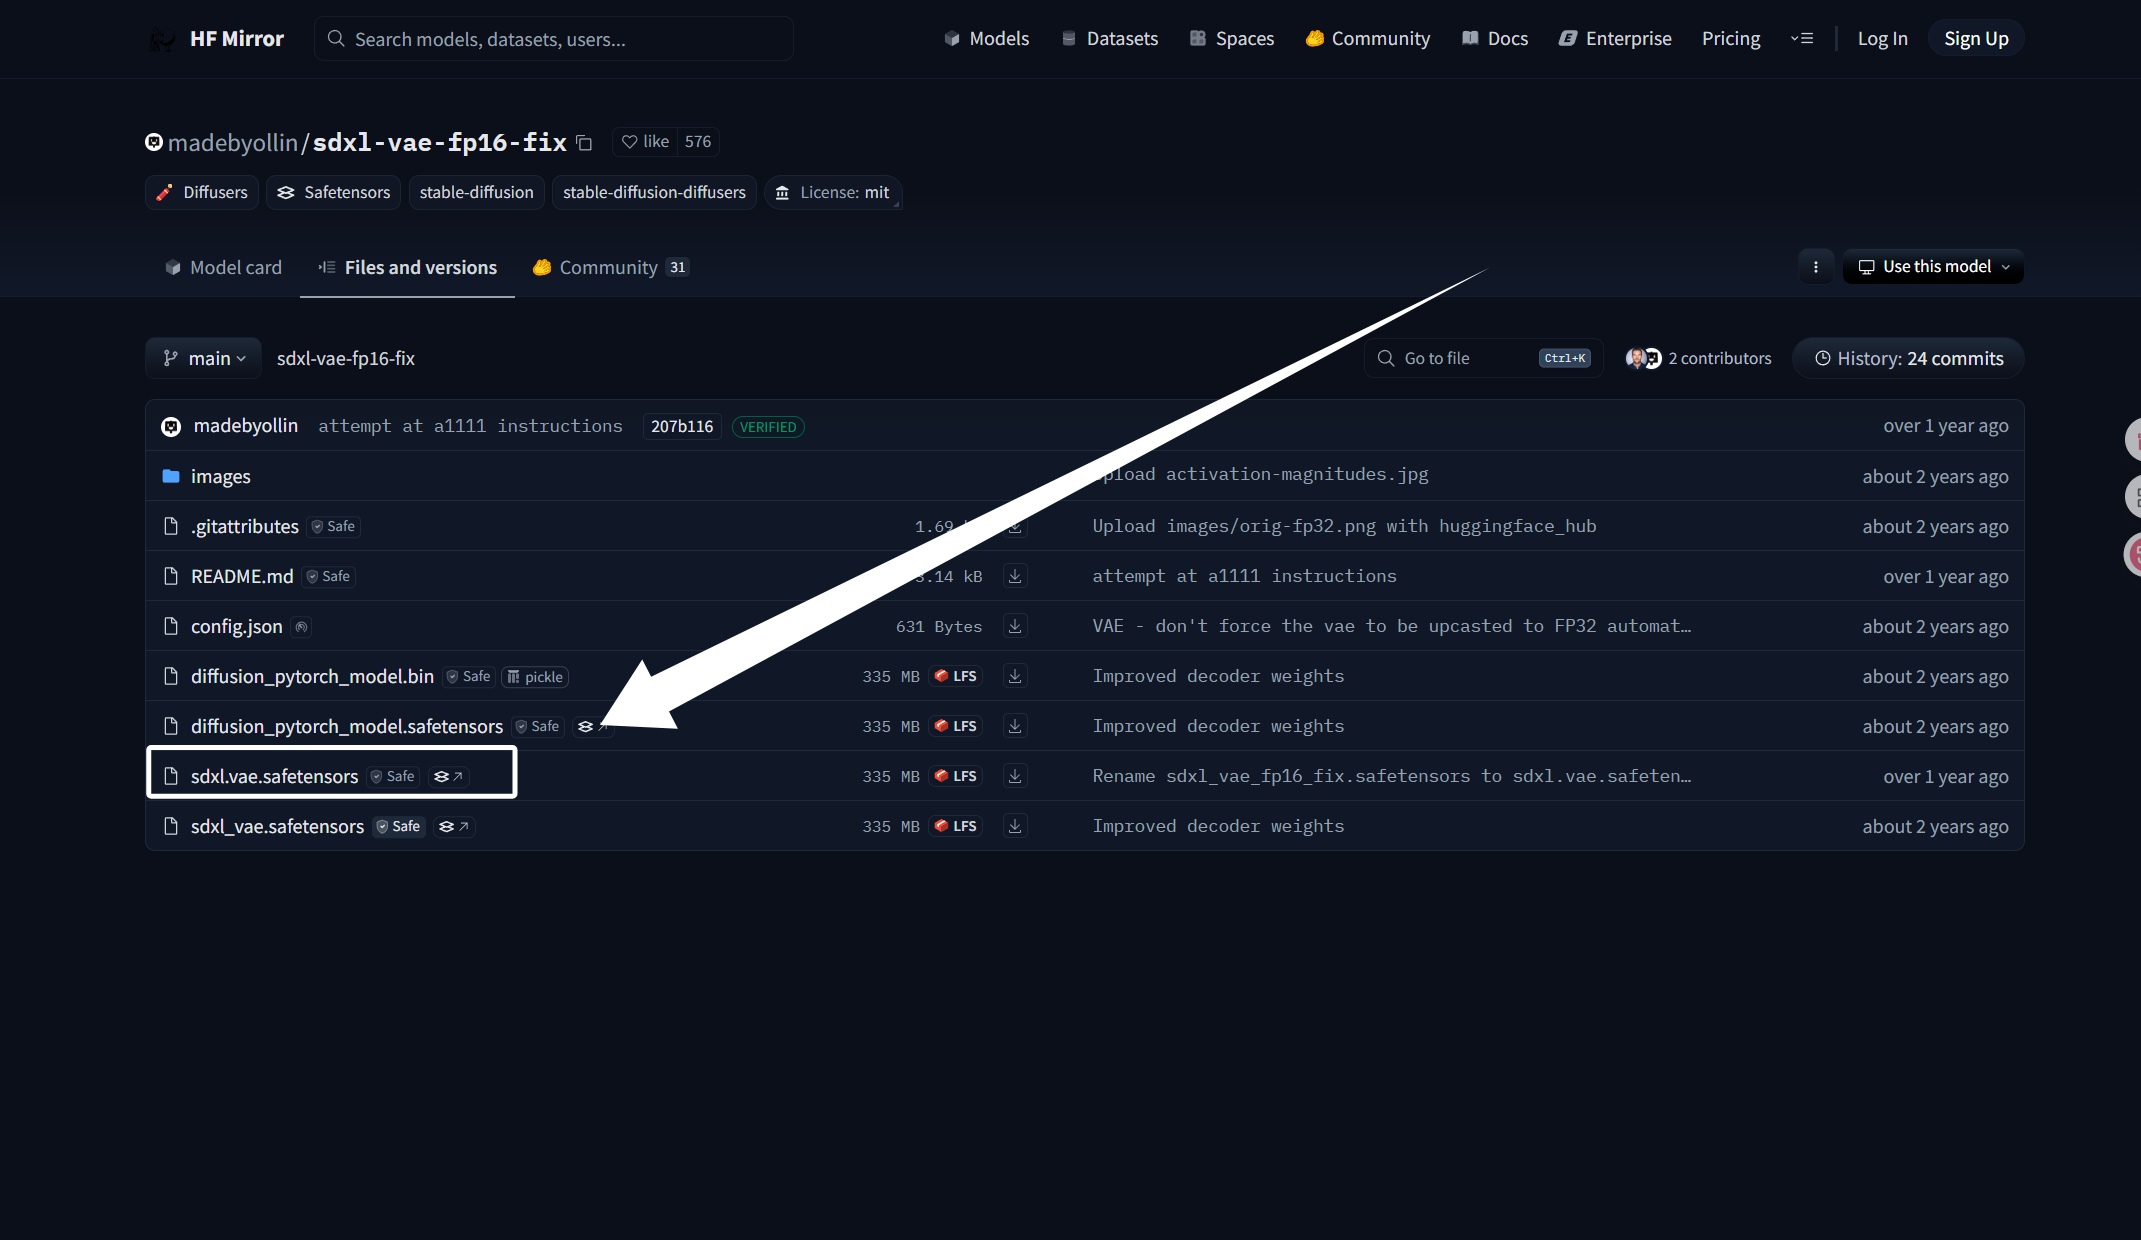The image size is (2141, 1240).
Task: Download sdxl_vae.safetensors via download icon
Action: (1015, 826)
